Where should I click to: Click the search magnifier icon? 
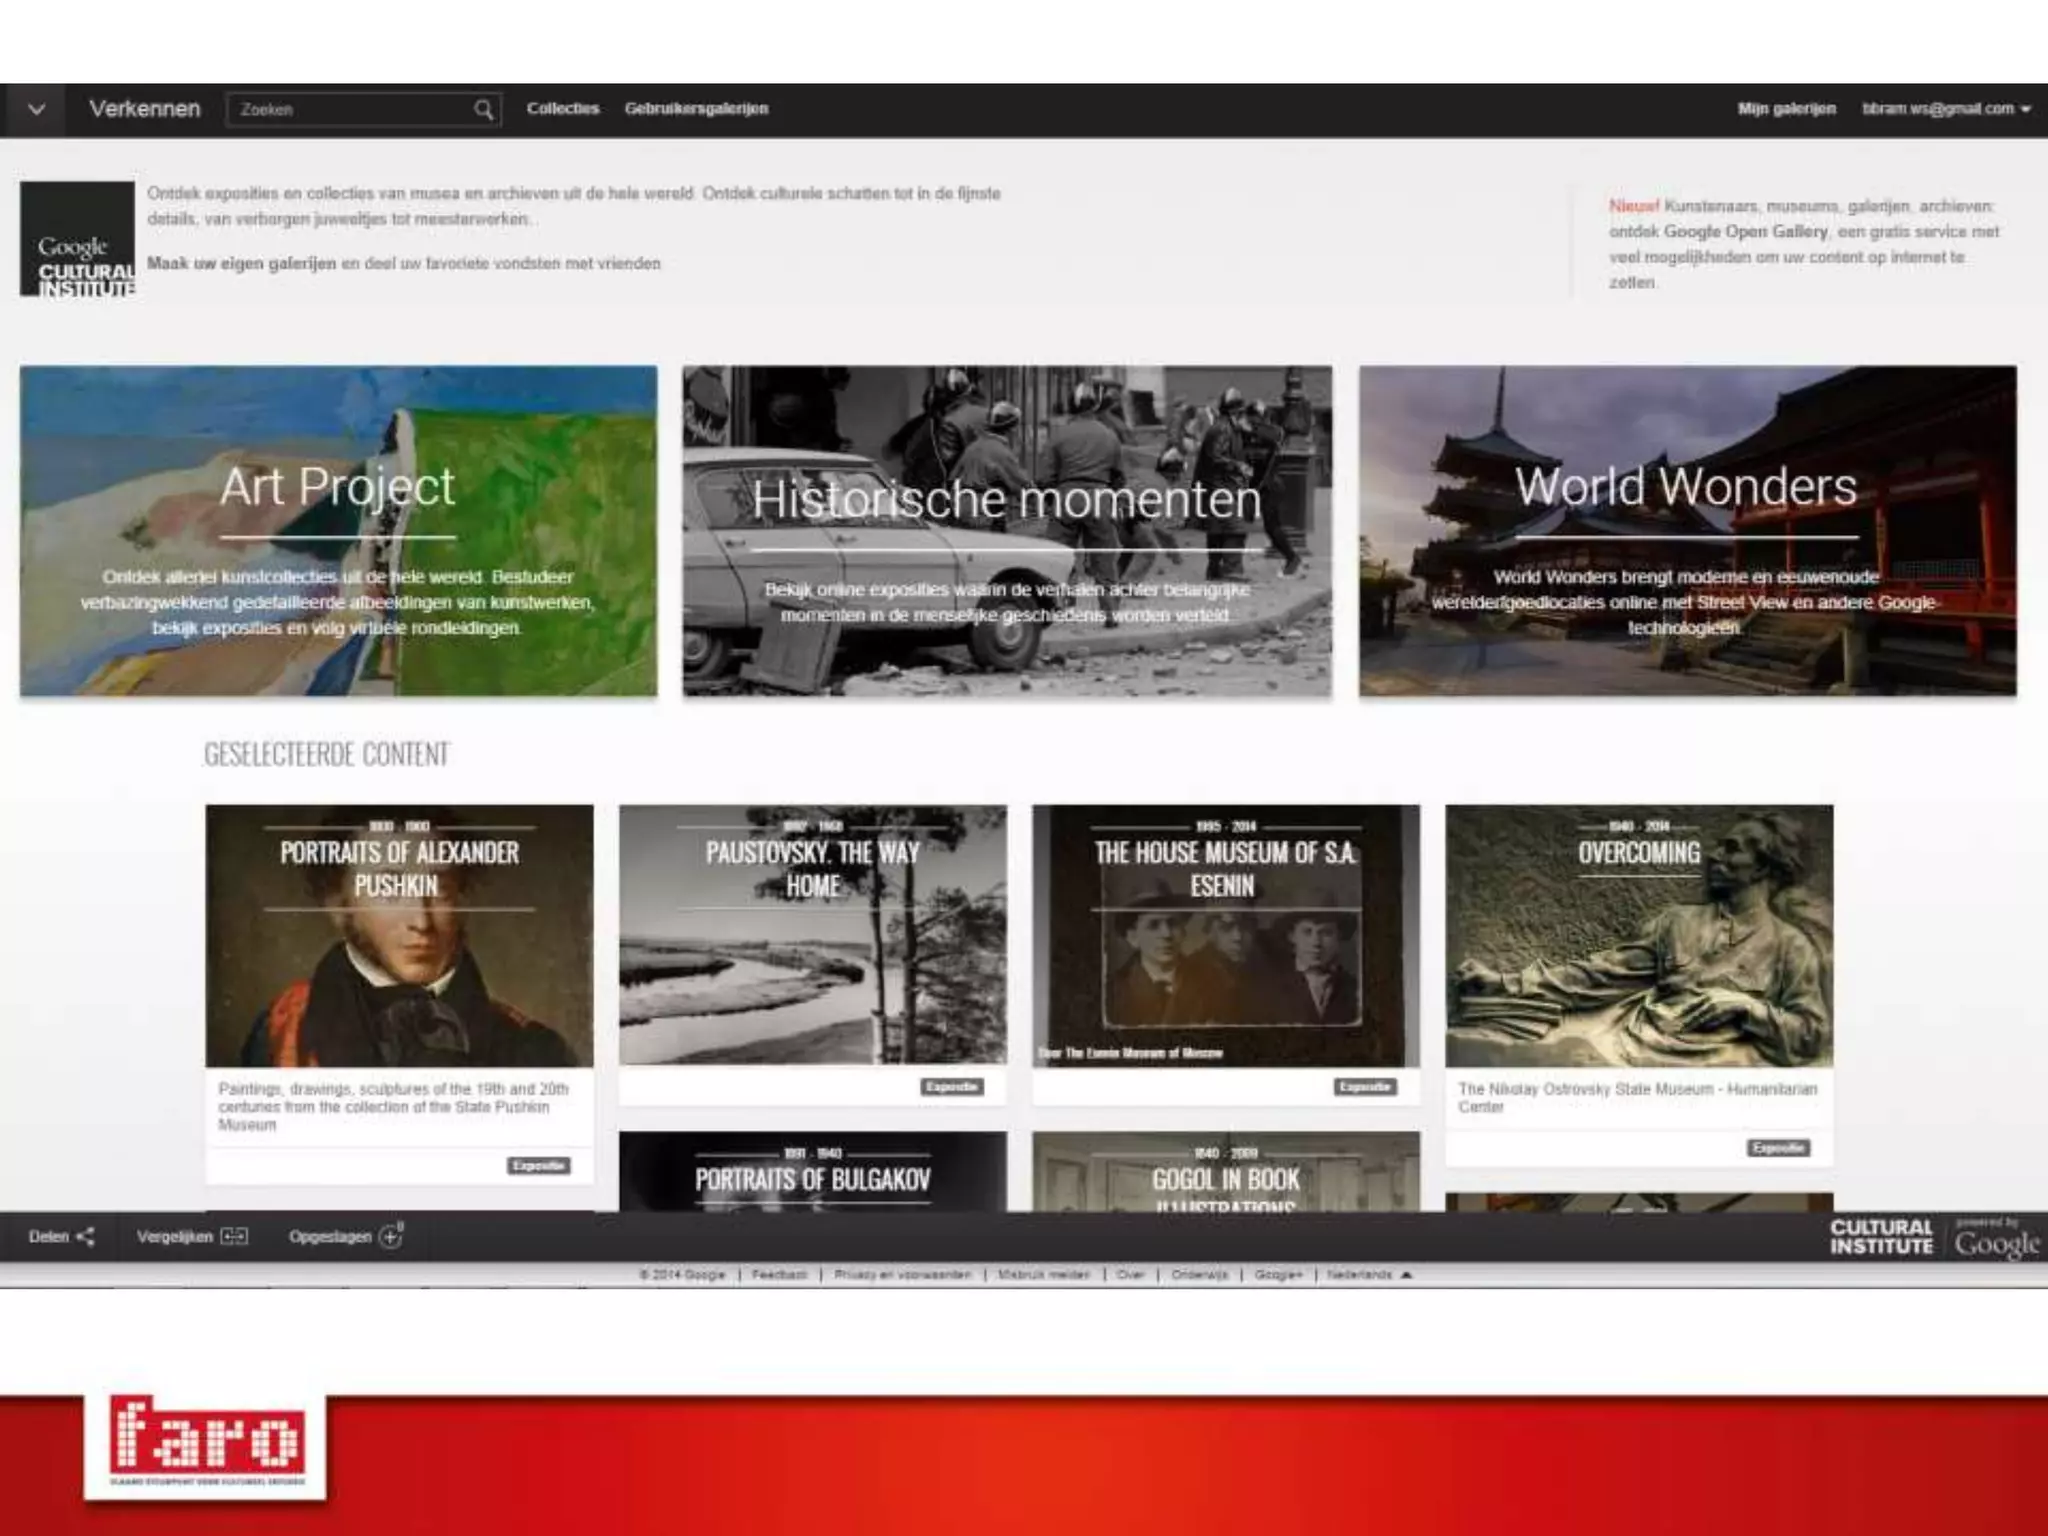(483, 109)
